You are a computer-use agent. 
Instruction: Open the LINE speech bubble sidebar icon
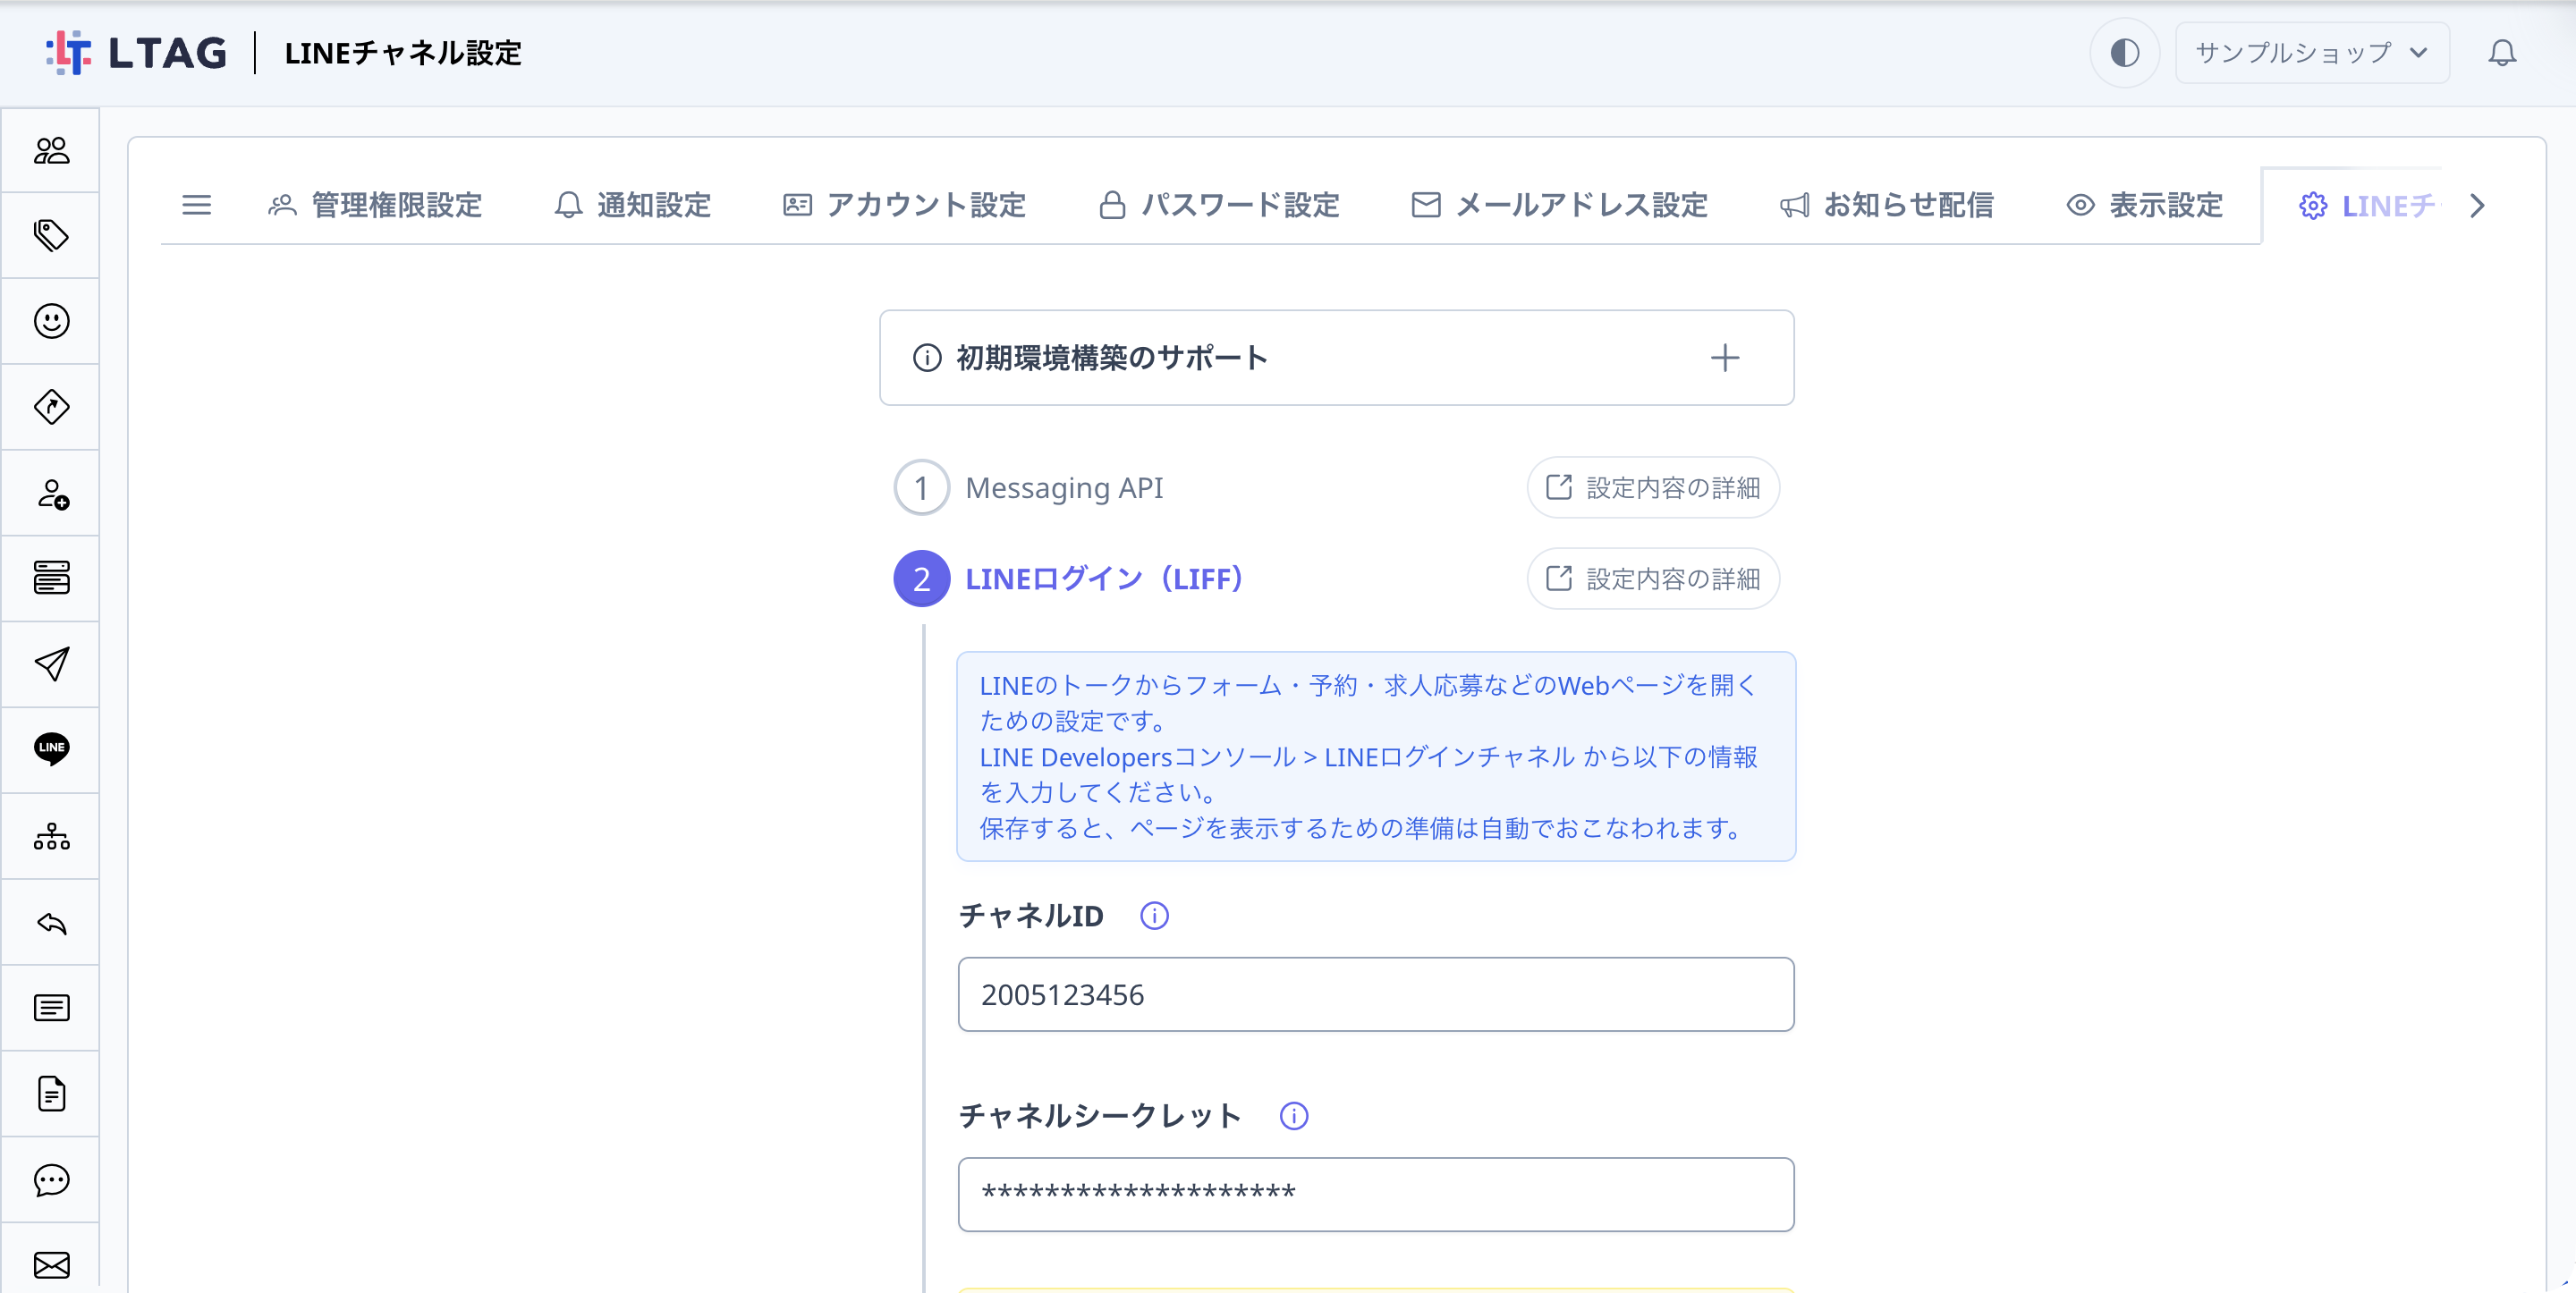point(51,749)
